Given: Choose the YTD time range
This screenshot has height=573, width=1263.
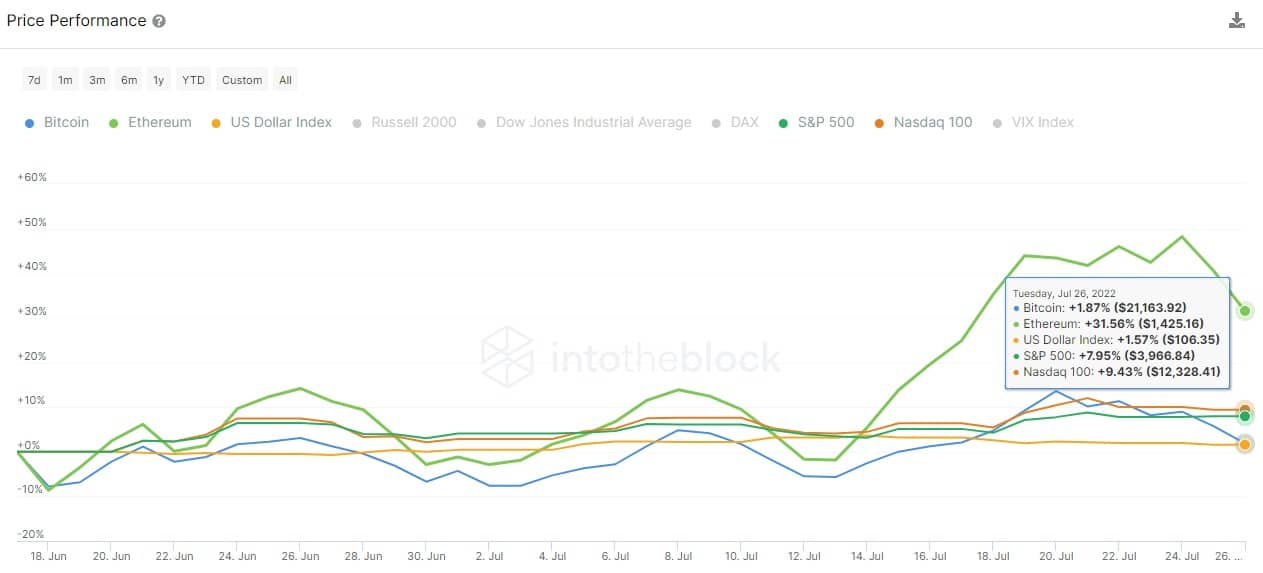Looking at the screenshot, I should pos(193,80).
